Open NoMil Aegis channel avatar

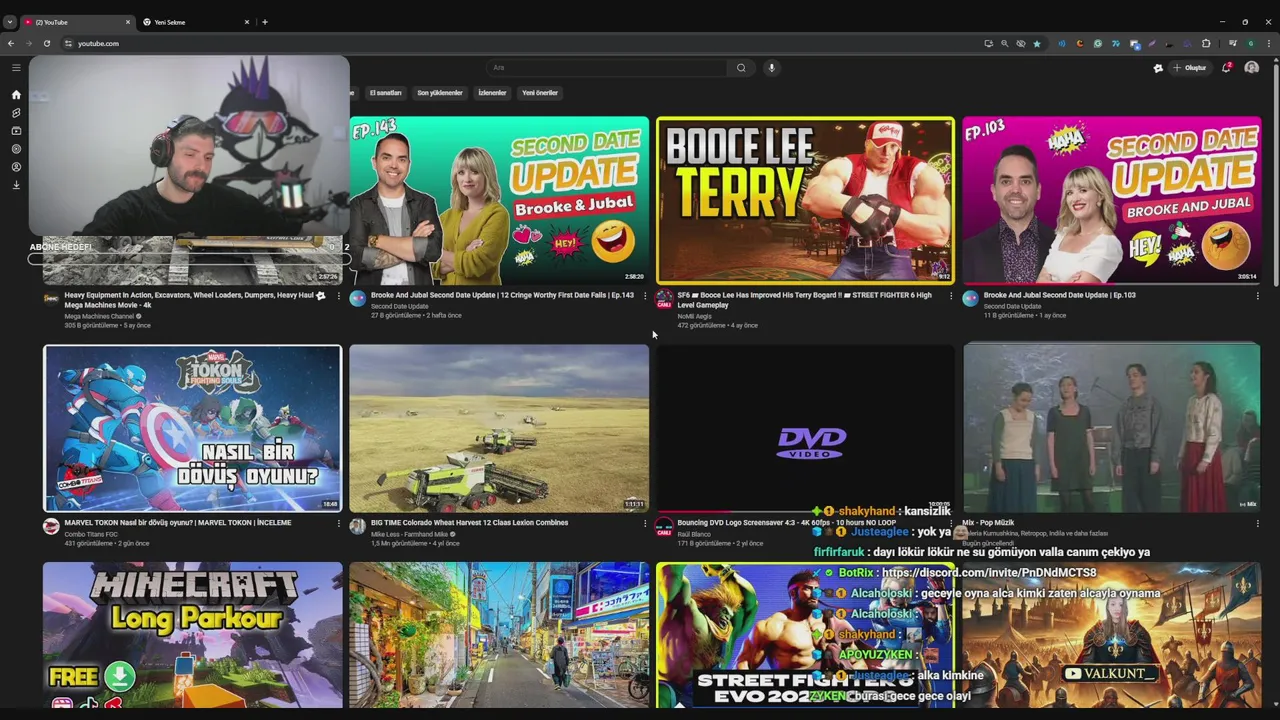[664, 299]
